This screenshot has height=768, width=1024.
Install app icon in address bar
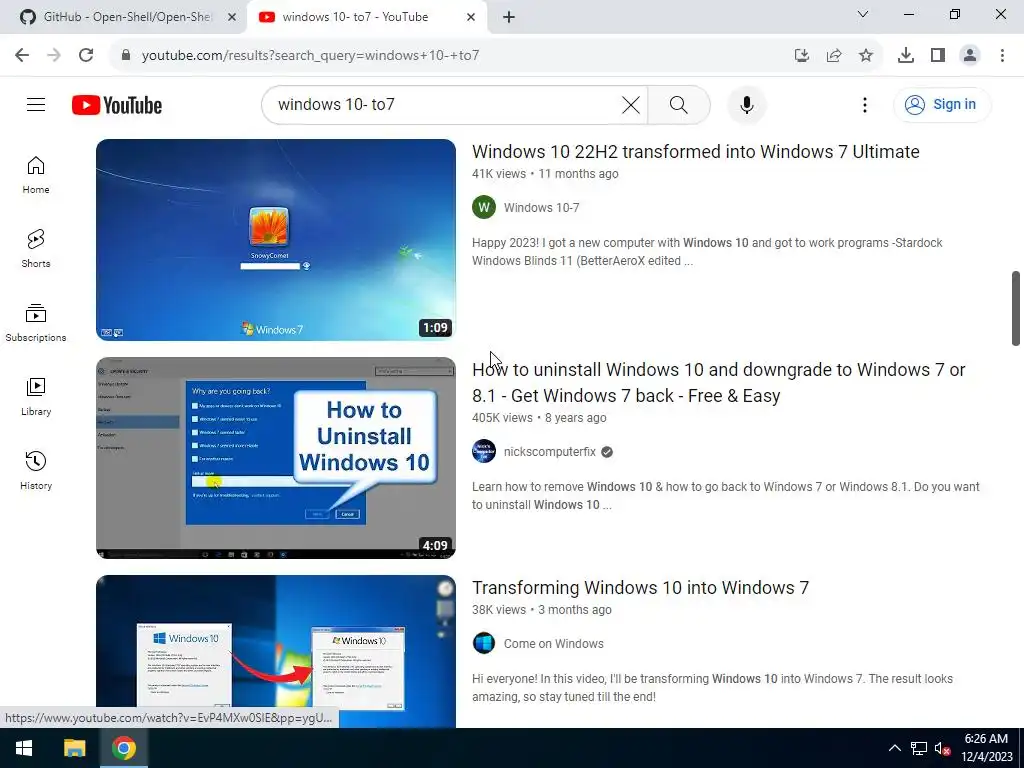click(802, 55)
